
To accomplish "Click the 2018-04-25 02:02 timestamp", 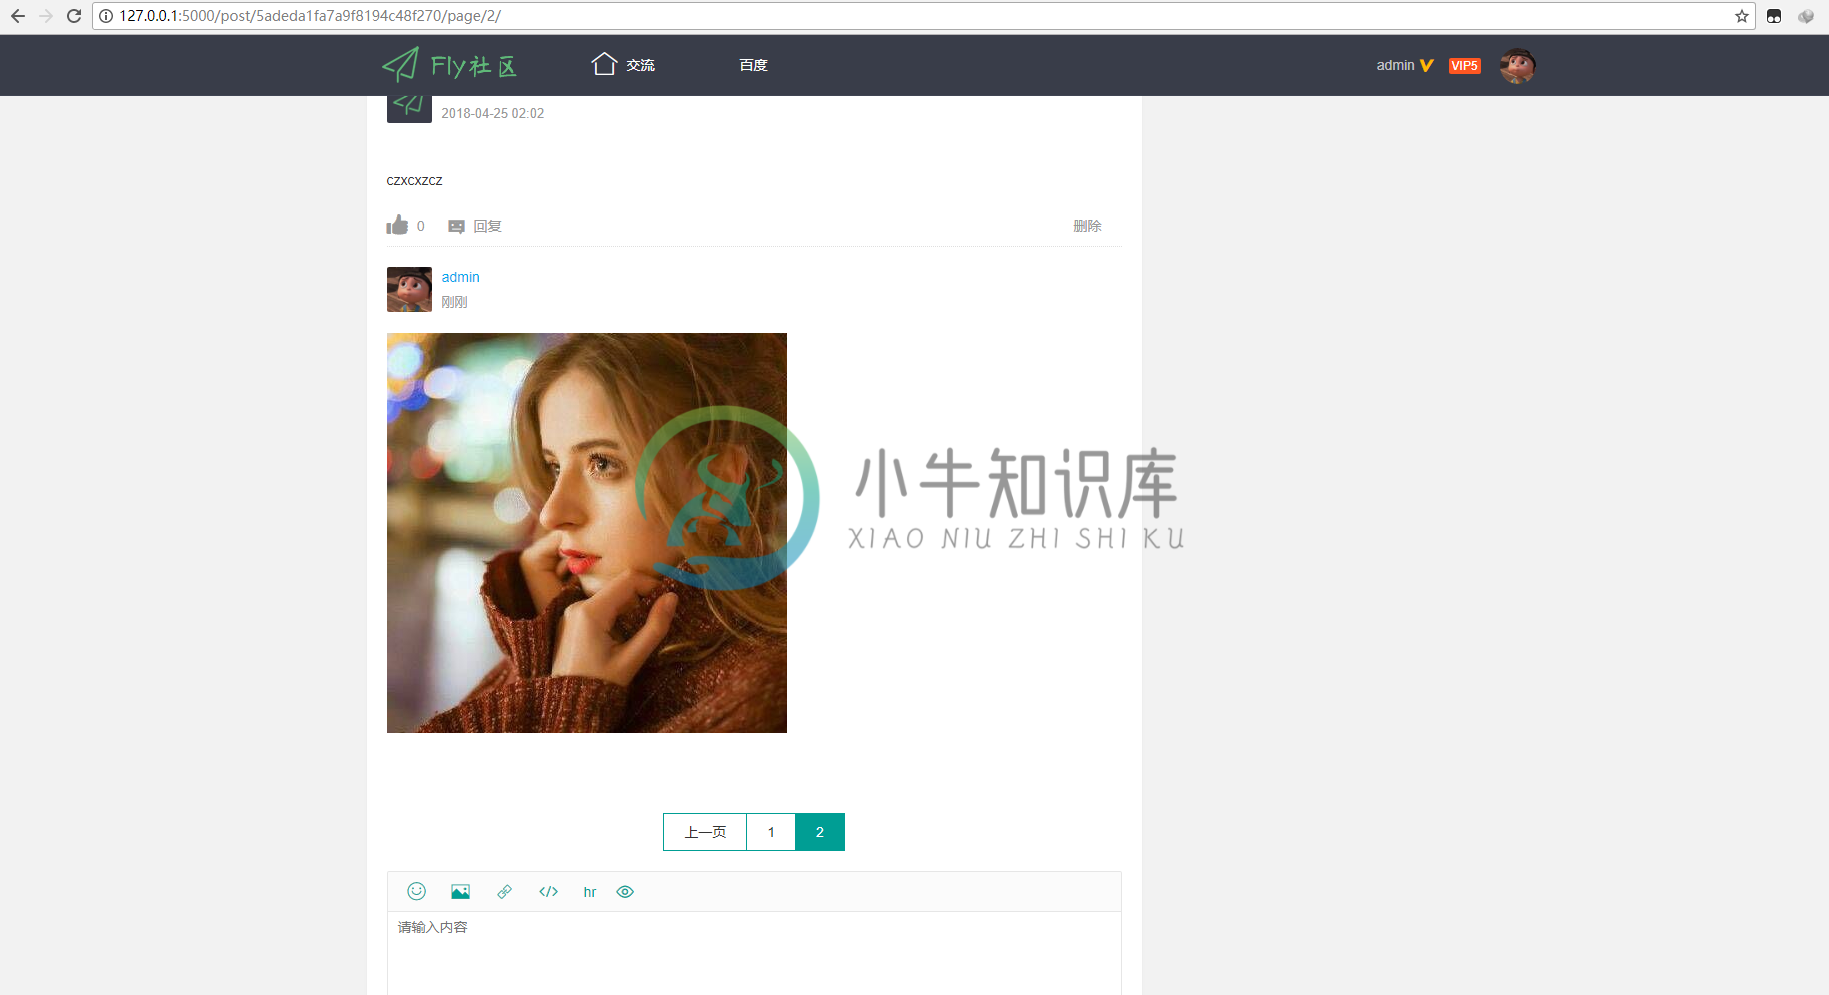I will pyautogui.click(x=493, y=113).
